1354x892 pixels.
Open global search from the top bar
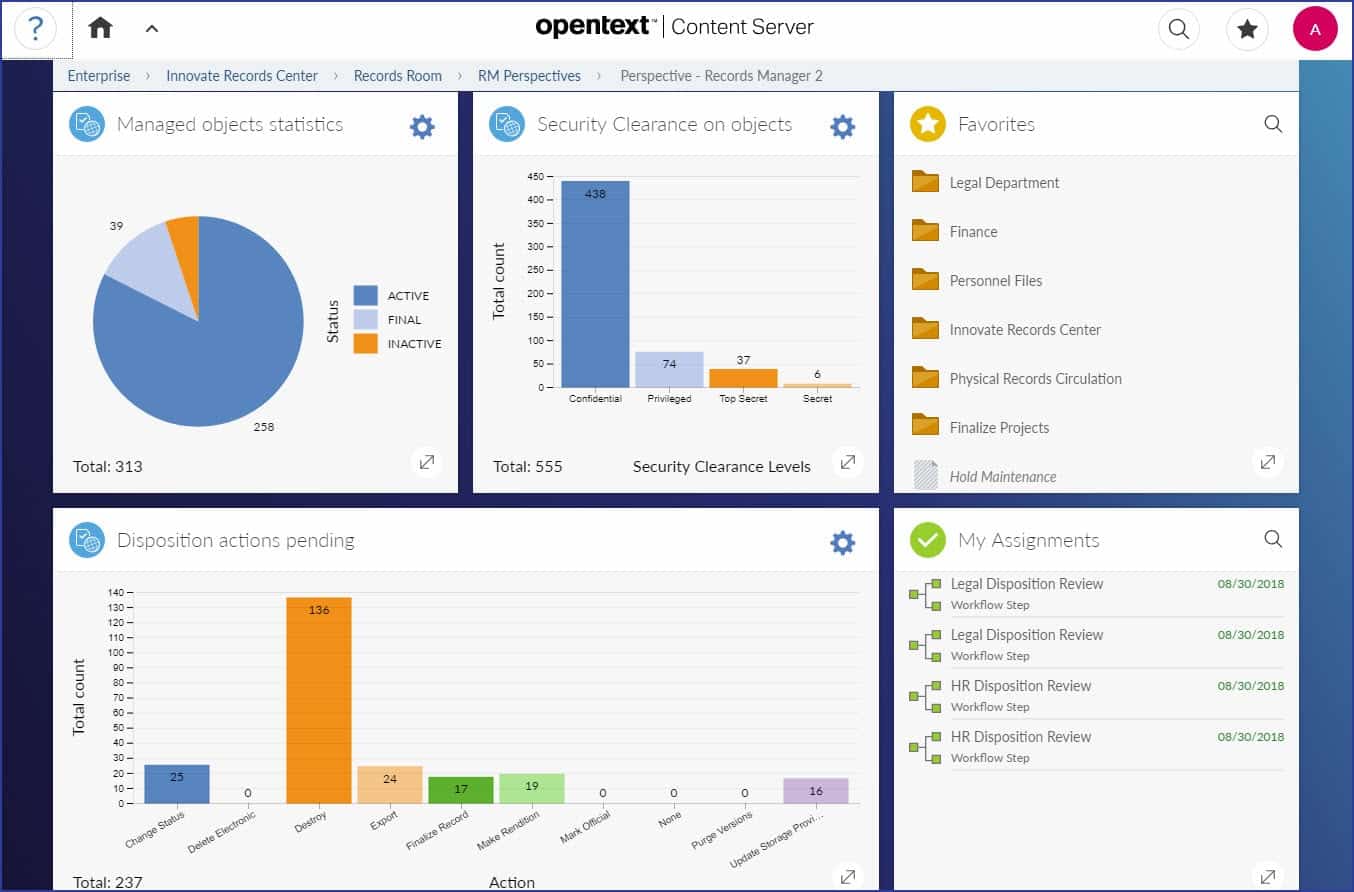1179,30
